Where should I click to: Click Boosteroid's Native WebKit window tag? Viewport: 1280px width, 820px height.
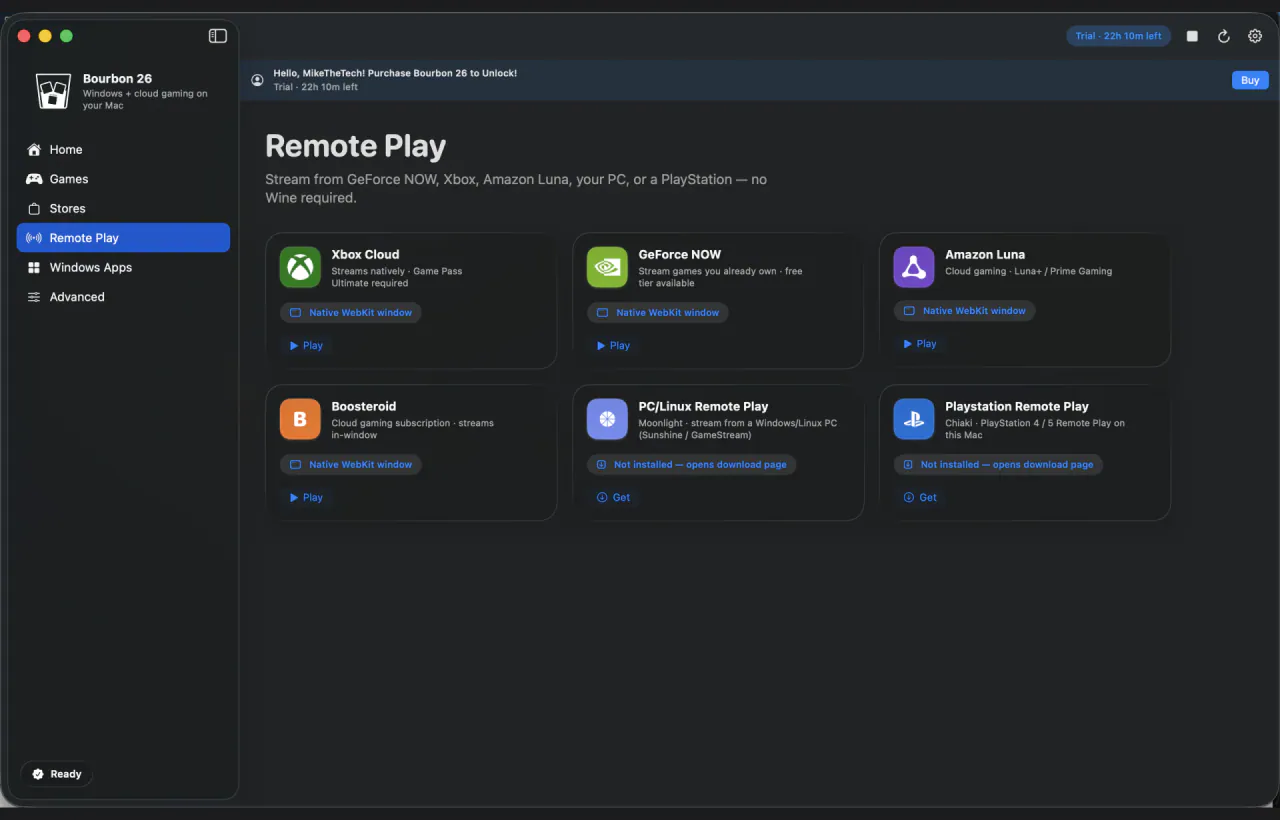[351, 465]
